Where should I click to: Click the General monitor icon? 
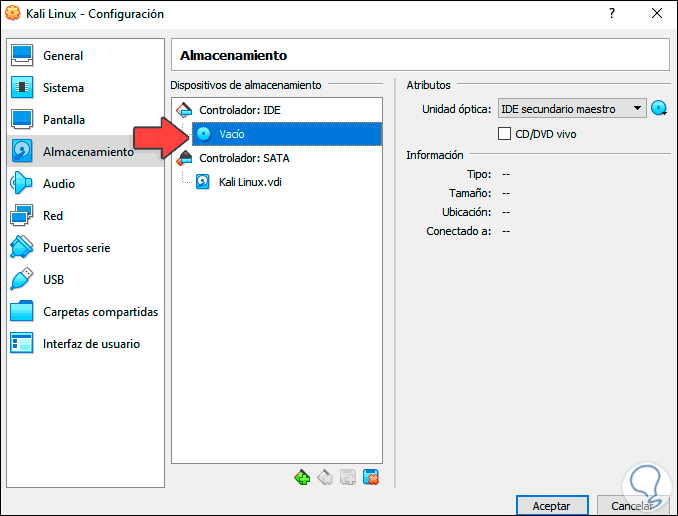[x=22, y=56]
